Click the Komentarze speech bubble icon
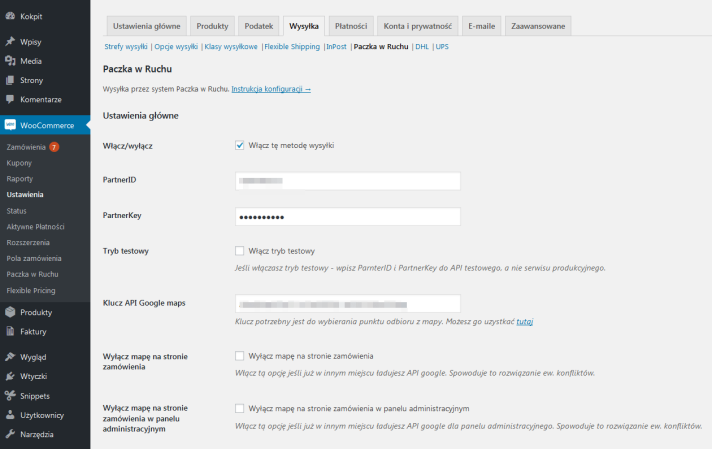Viewport: 712px width, 449px height. coord(10,99)
